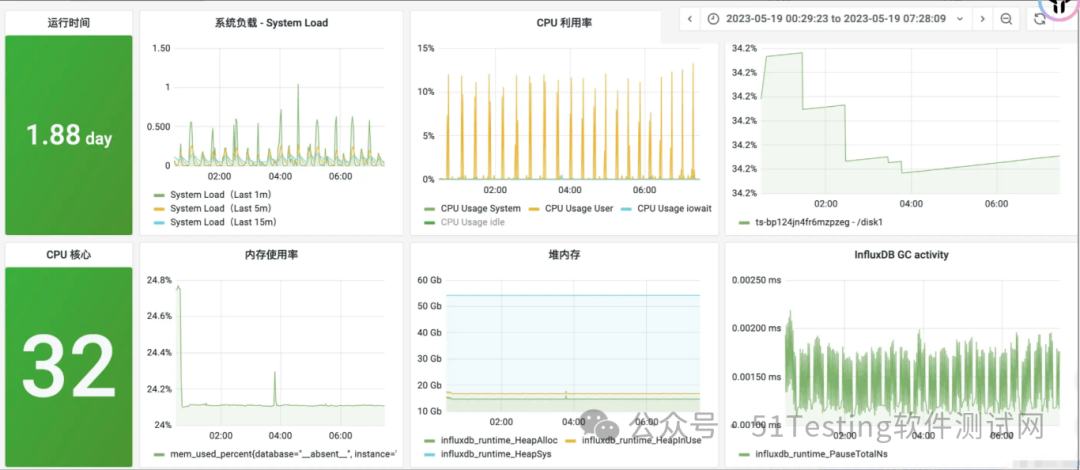
Task: Open the 堆内存 panel title menu
Action: 564,254
